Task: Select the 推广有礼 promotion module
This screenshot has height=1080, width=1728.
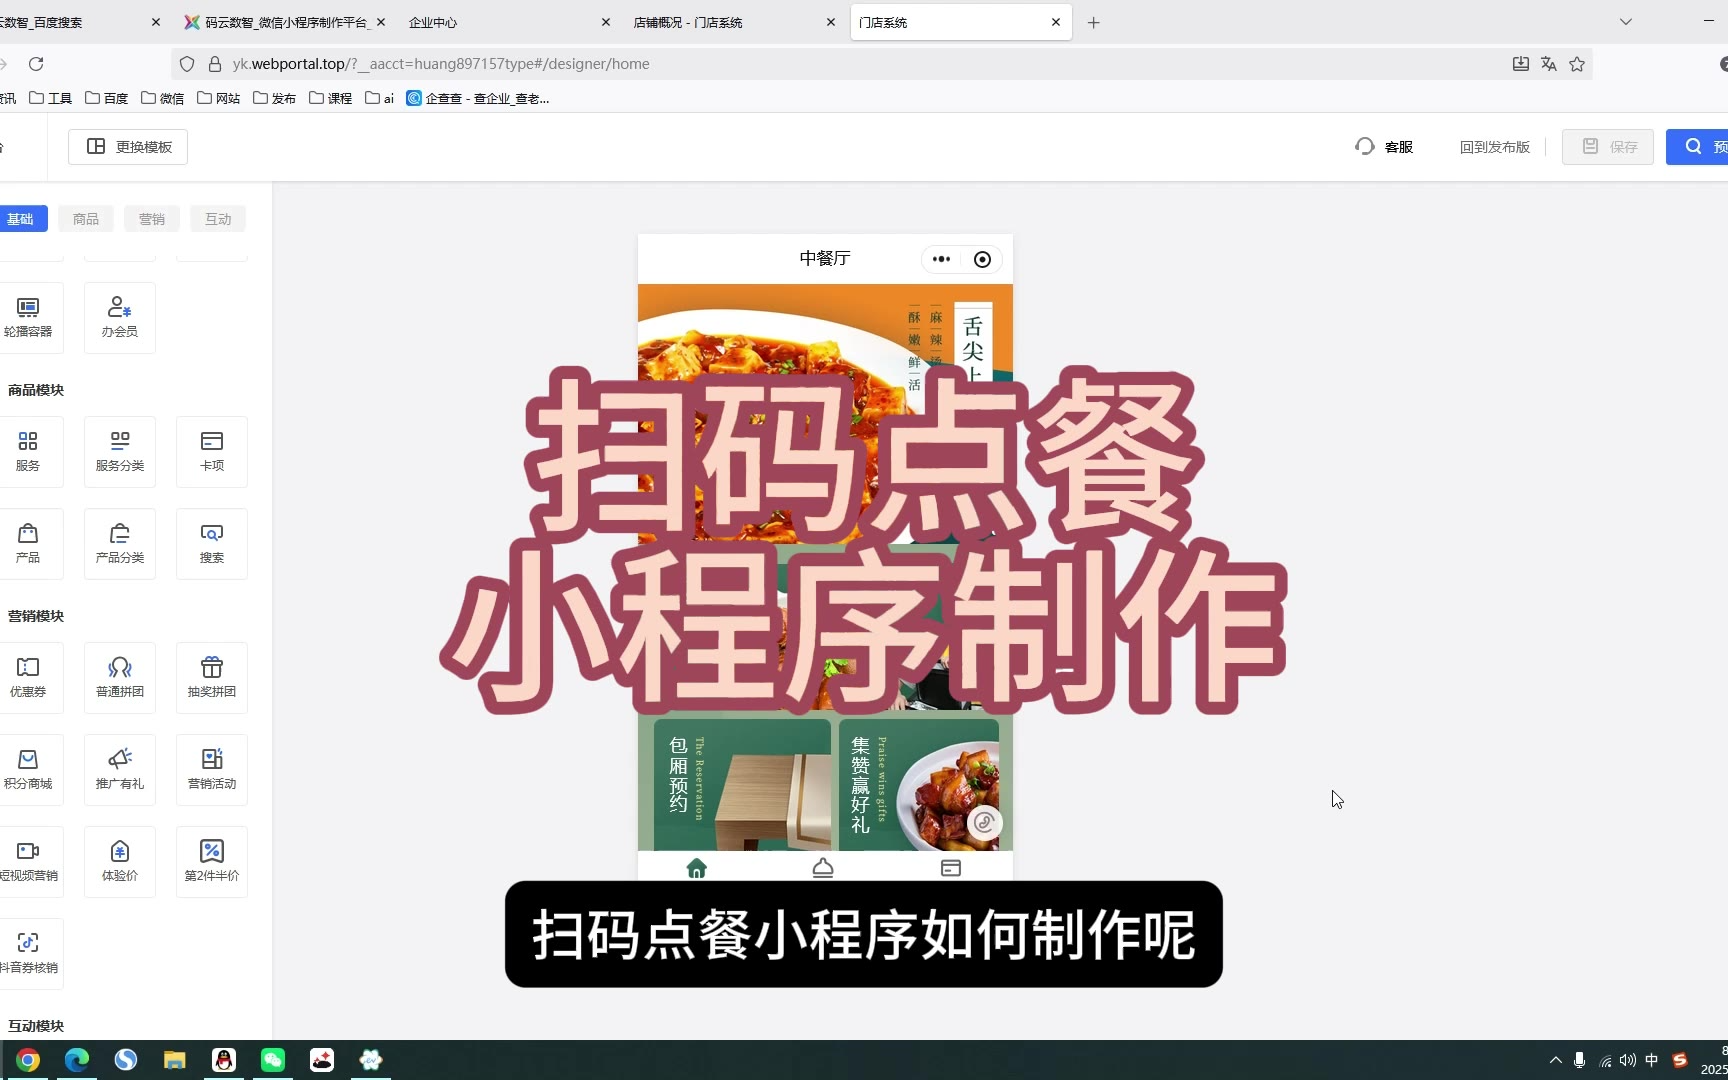Action: [x=119, y=769]
